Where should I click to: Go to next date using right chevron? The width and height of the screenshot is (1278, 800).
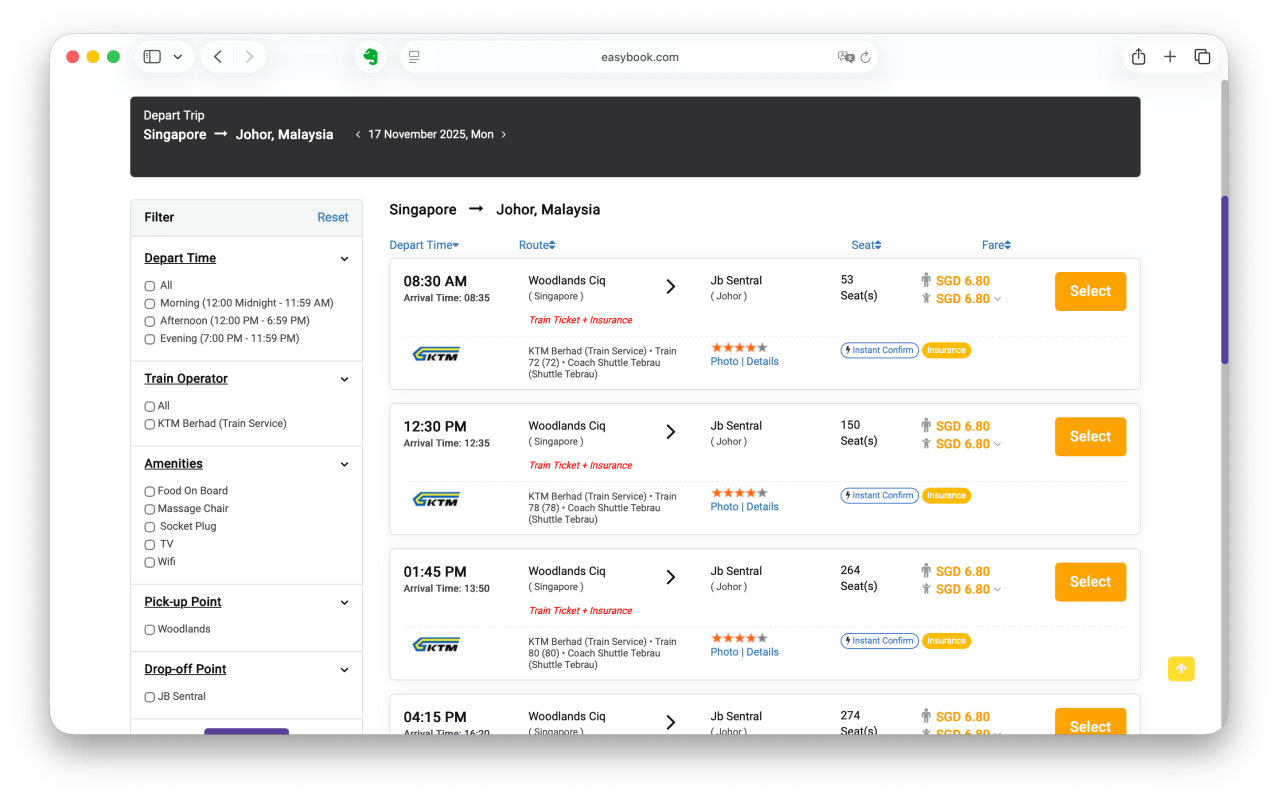coord(504,135)
